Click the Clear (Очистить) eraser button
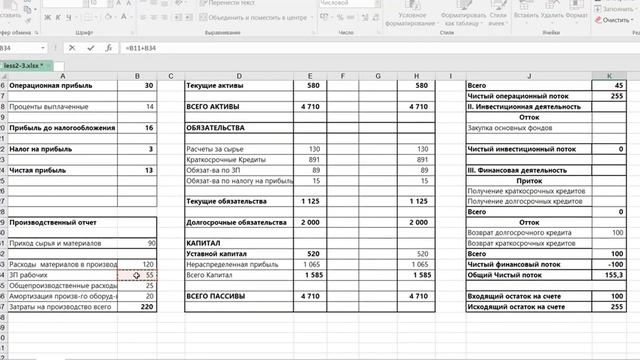Screen dimensions: 640x360 point(614,20)
